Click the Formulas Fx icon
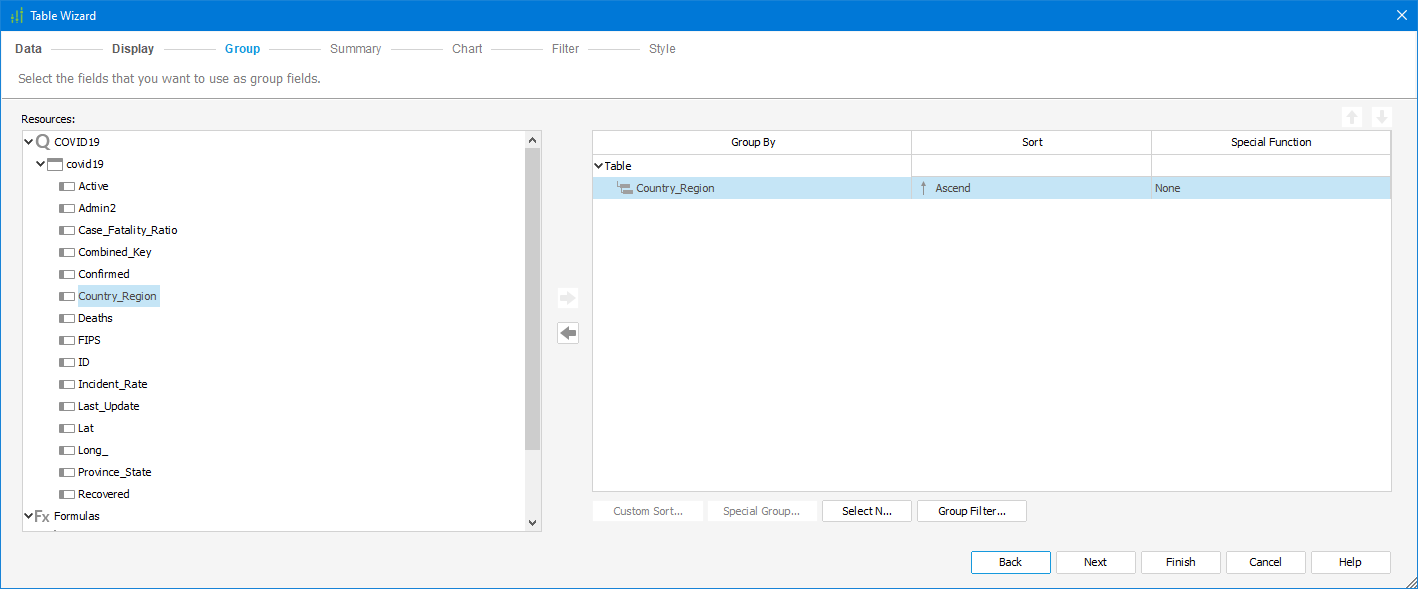 pos(42,517)
